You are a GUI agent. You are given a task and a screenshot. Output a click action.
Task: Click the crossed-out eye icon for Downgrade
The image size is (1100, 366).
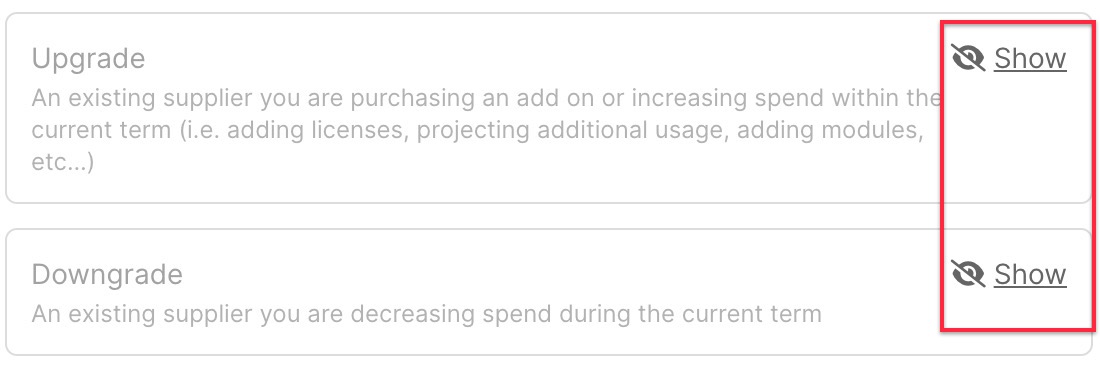pyautogui.click(x=969, y=274)
